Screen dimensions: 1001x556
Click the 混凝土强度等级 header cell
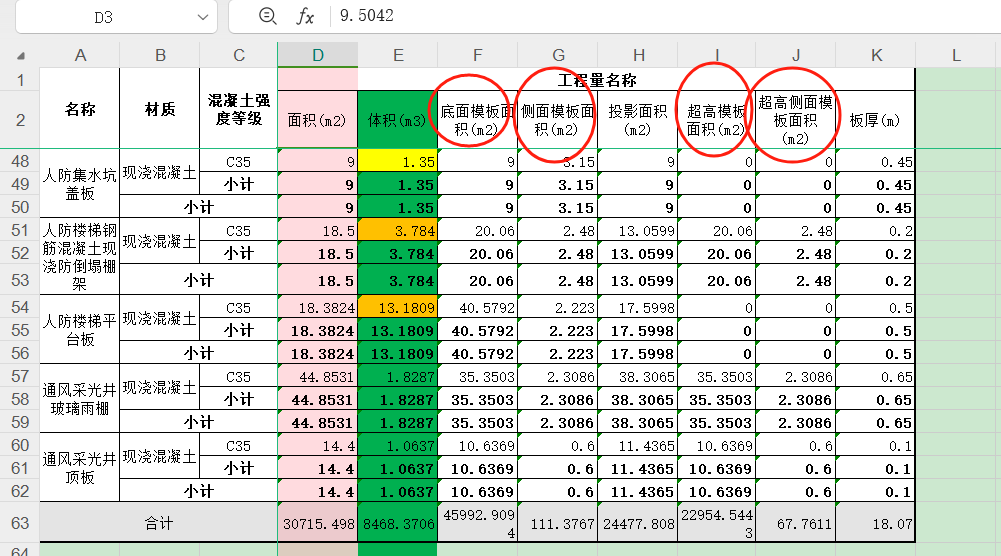pos(239,109)
